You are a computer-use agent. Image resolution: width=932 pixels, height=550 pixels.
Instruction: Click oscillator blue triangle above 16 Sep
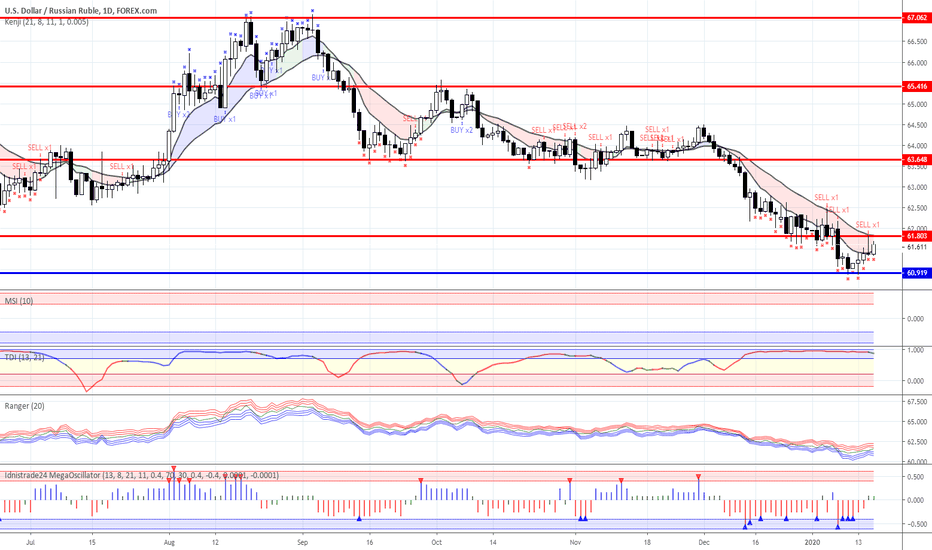point(358,517)
